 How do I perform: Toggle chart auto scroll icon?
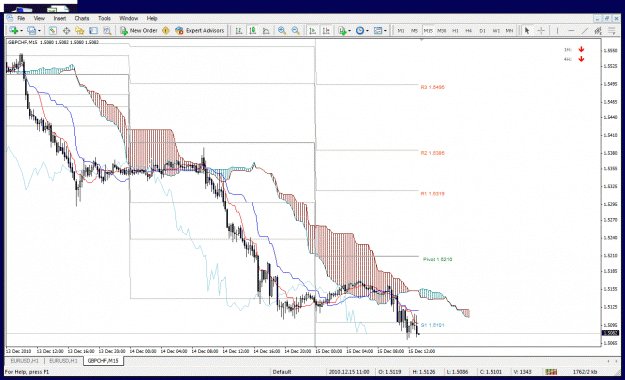313,30
